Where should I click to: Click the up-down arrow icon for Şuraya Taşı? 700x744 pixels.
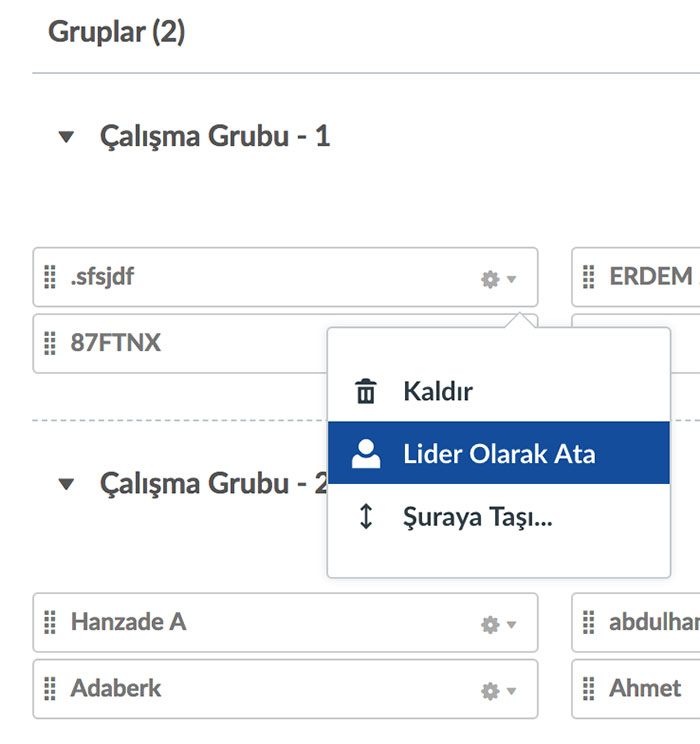click(x=366, y=516)
